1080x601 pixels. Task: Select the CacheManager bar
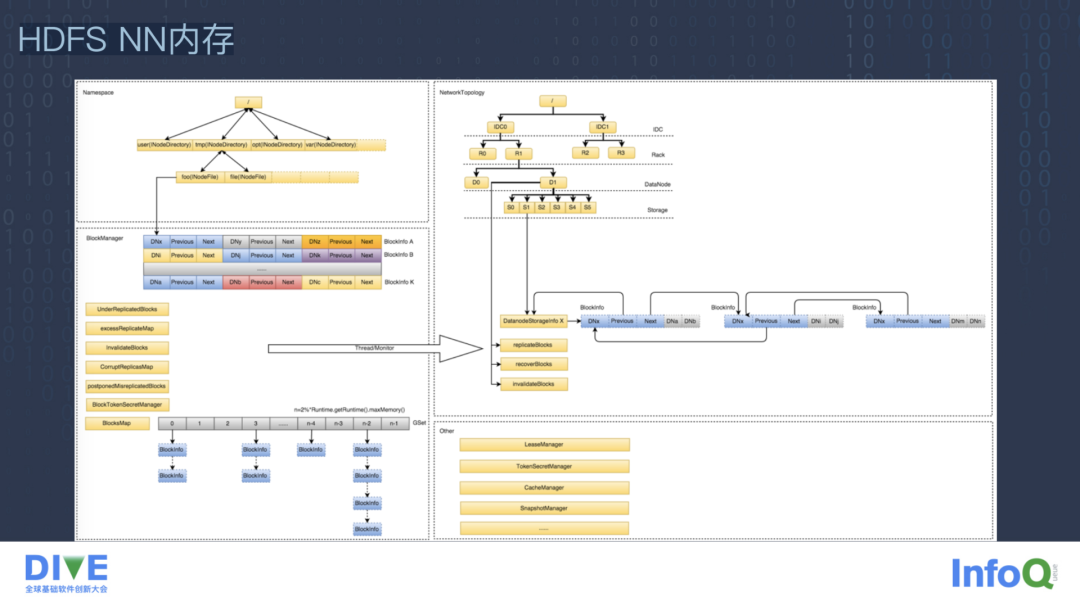pyautogui.click(x=544, y=488)
